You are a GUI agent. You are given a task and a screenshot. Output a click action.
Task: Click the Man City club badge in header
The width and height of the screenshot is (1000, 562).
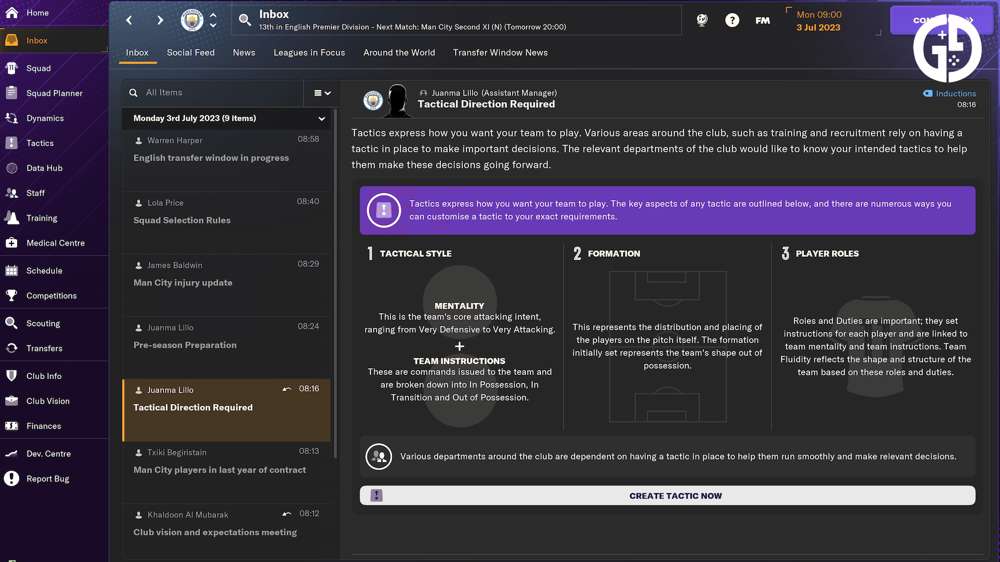click(192, 20)
